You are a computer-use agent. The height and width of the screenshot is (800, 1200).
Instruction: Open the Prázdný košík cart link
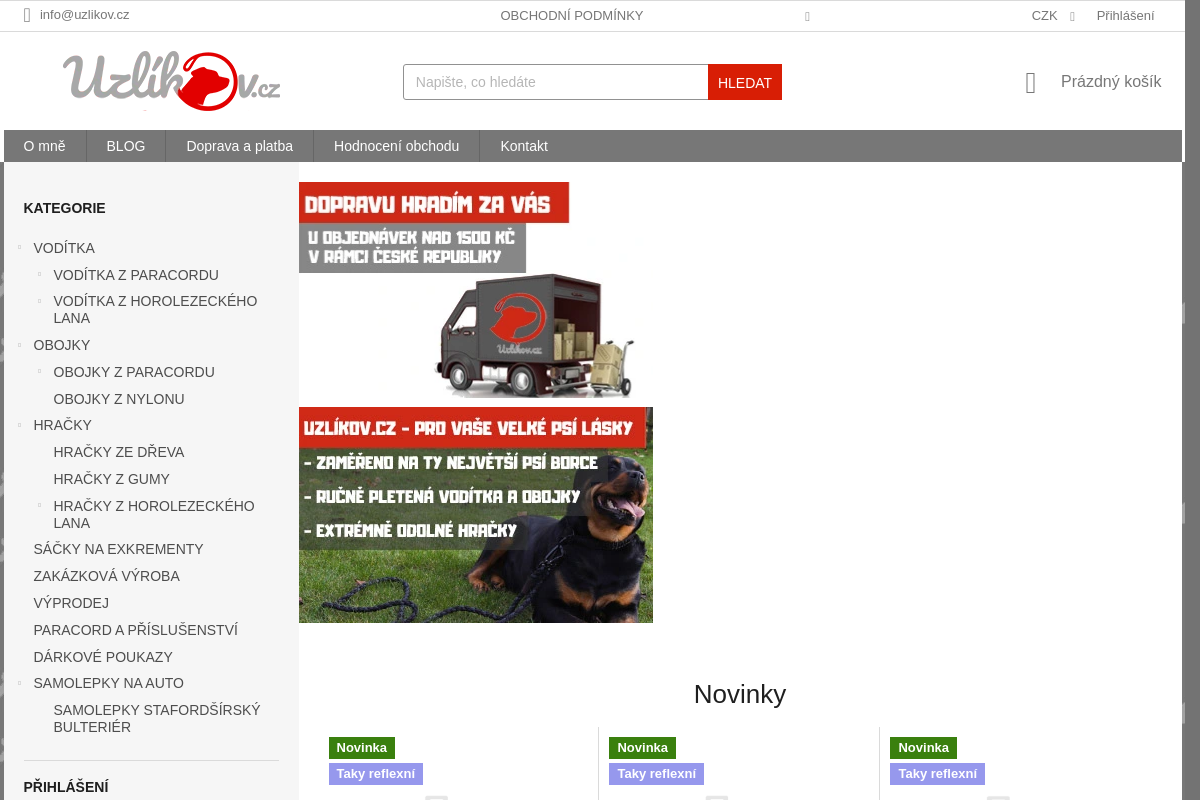1111,82
